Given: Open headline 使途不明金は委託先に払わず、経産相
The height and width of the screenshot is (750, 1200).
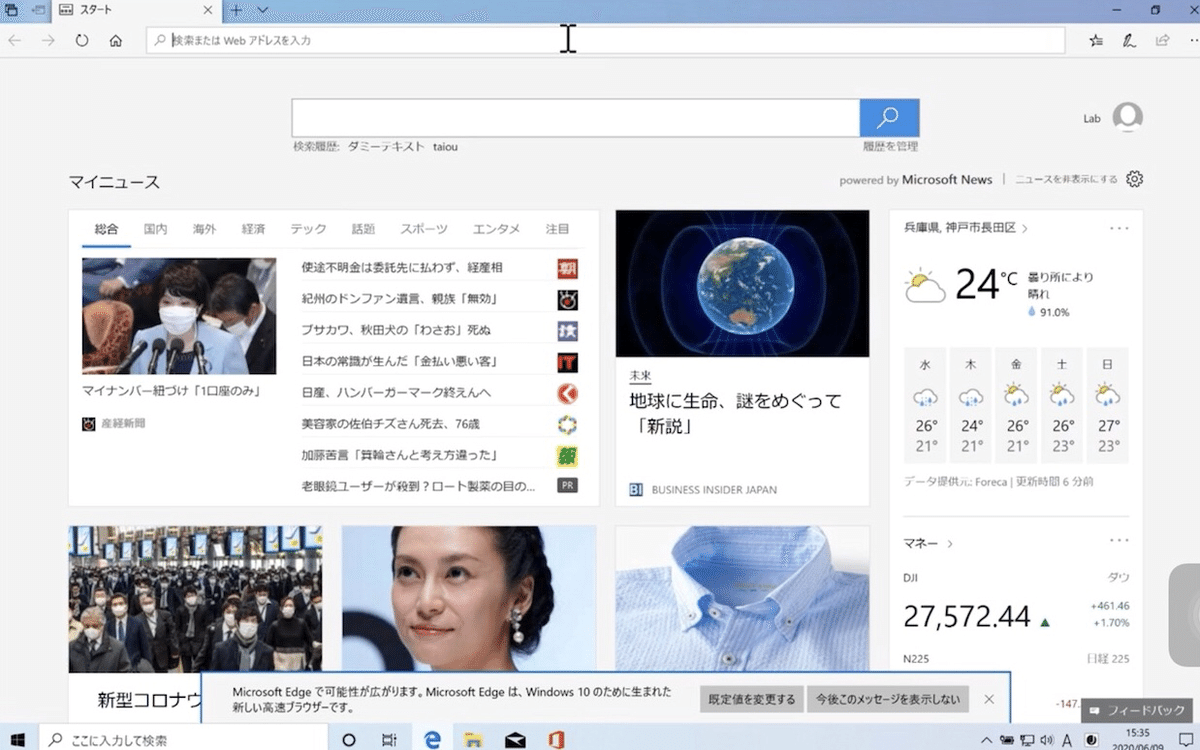Looking at the screenshot, I should tap(402, 268).
